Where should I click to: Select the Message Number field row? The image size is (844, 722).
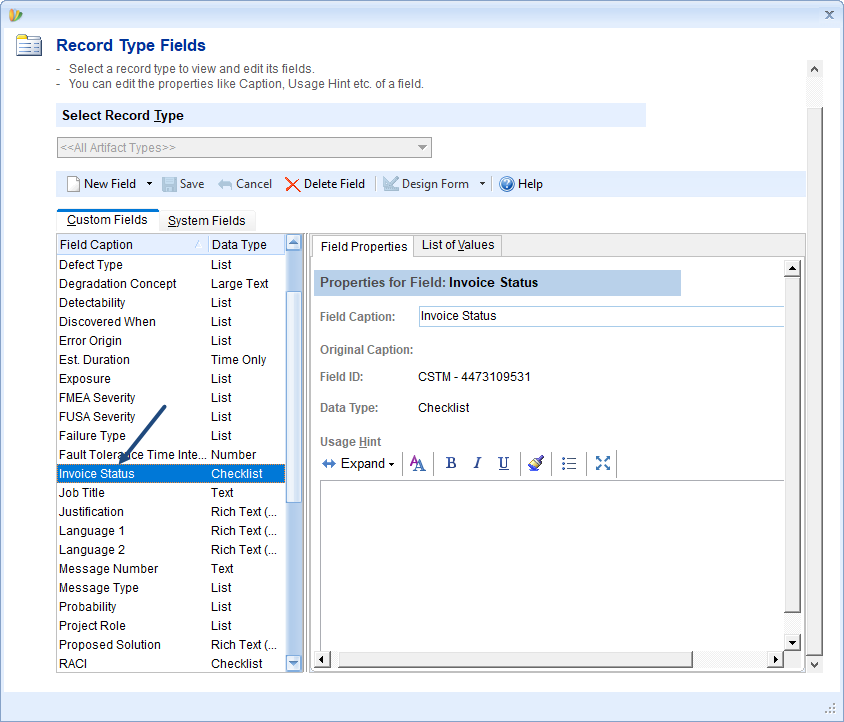point(171,569)
